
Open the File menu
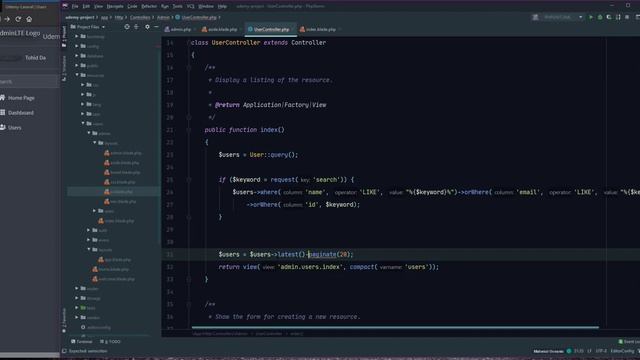(x=75, y=6)
